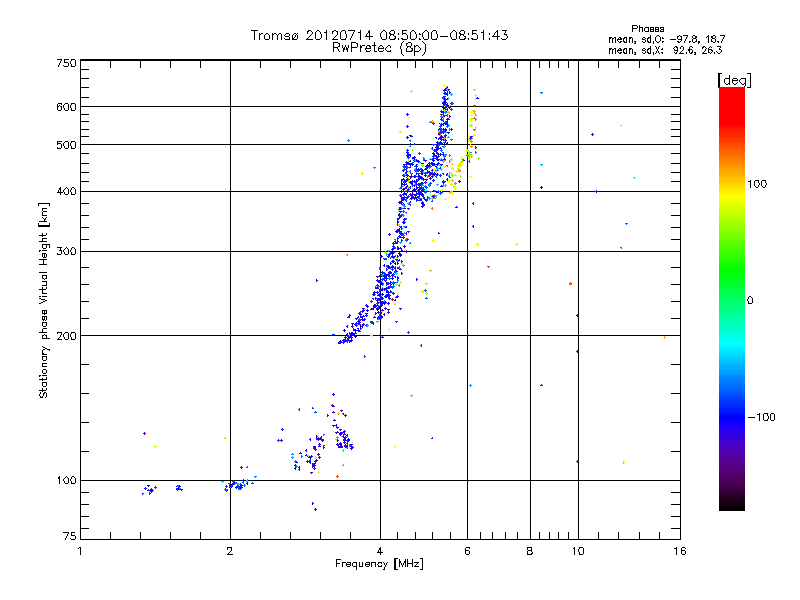800x600 pixels.
Task: Click the black bottom of the colorbar
Action: (732, 505)
